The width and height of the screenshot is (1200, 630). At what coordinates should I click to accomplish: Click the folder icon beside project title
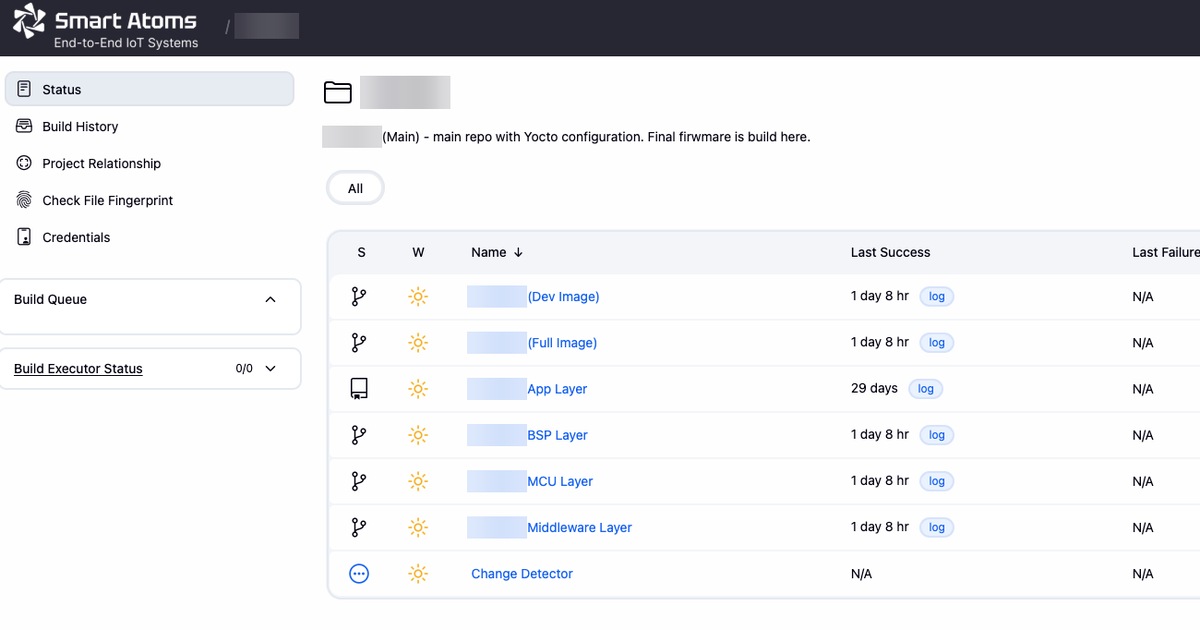(338, 92)
